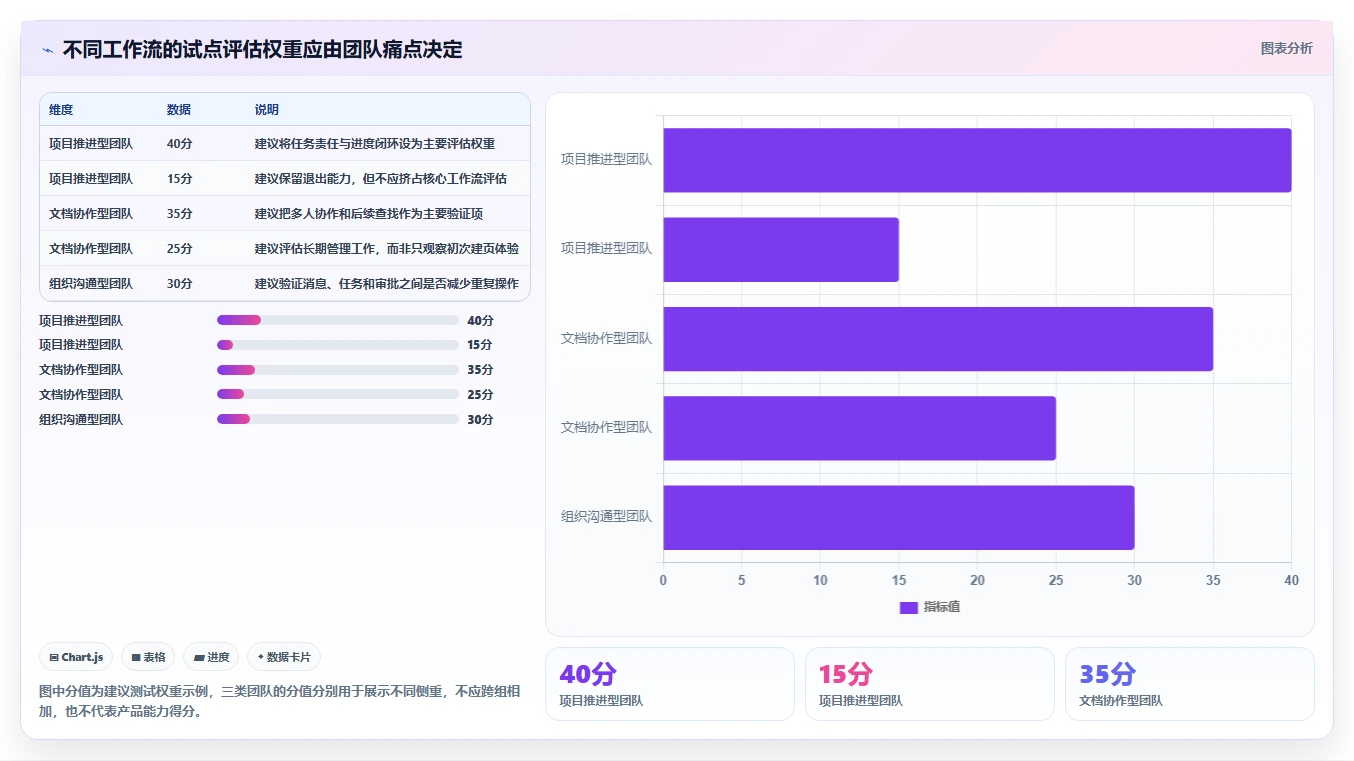Click the purple legend swatch for 指标值
The height and width of the screenshot is (761, 1354).
pyautogui.click(x=908, y=607)
